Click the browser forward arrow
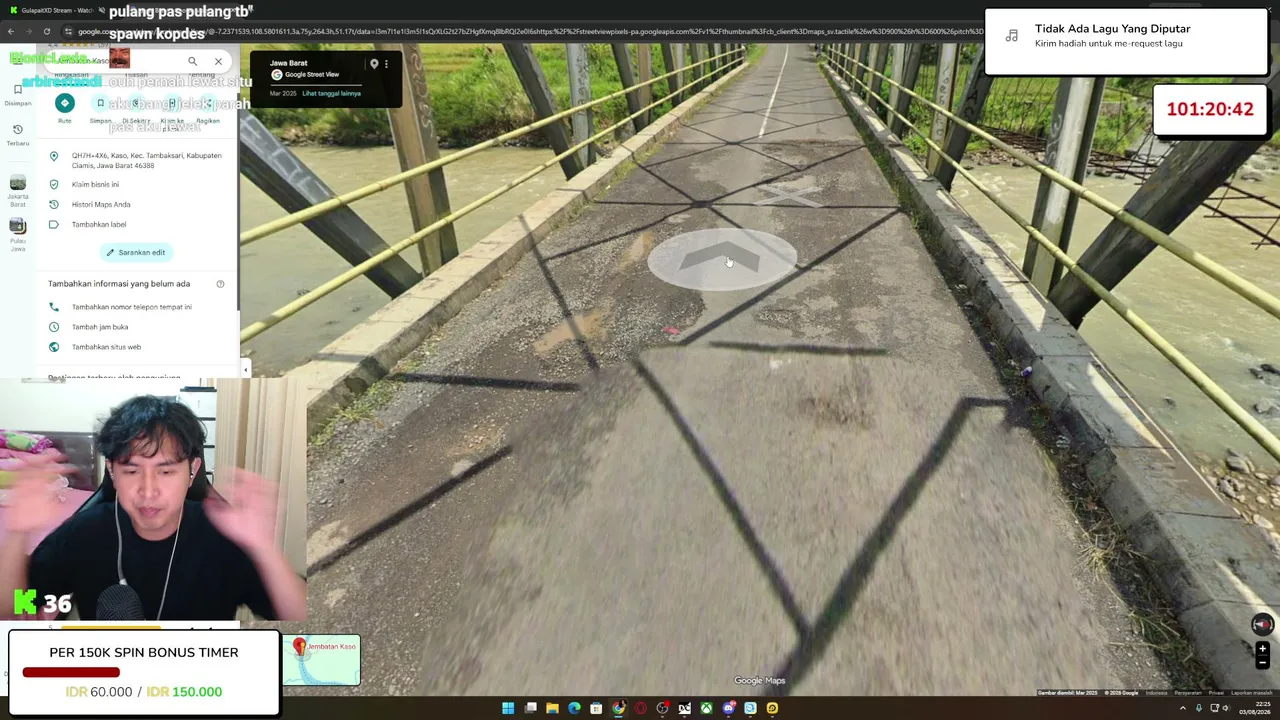The image size is (1280, 720). tap(30, 32)
